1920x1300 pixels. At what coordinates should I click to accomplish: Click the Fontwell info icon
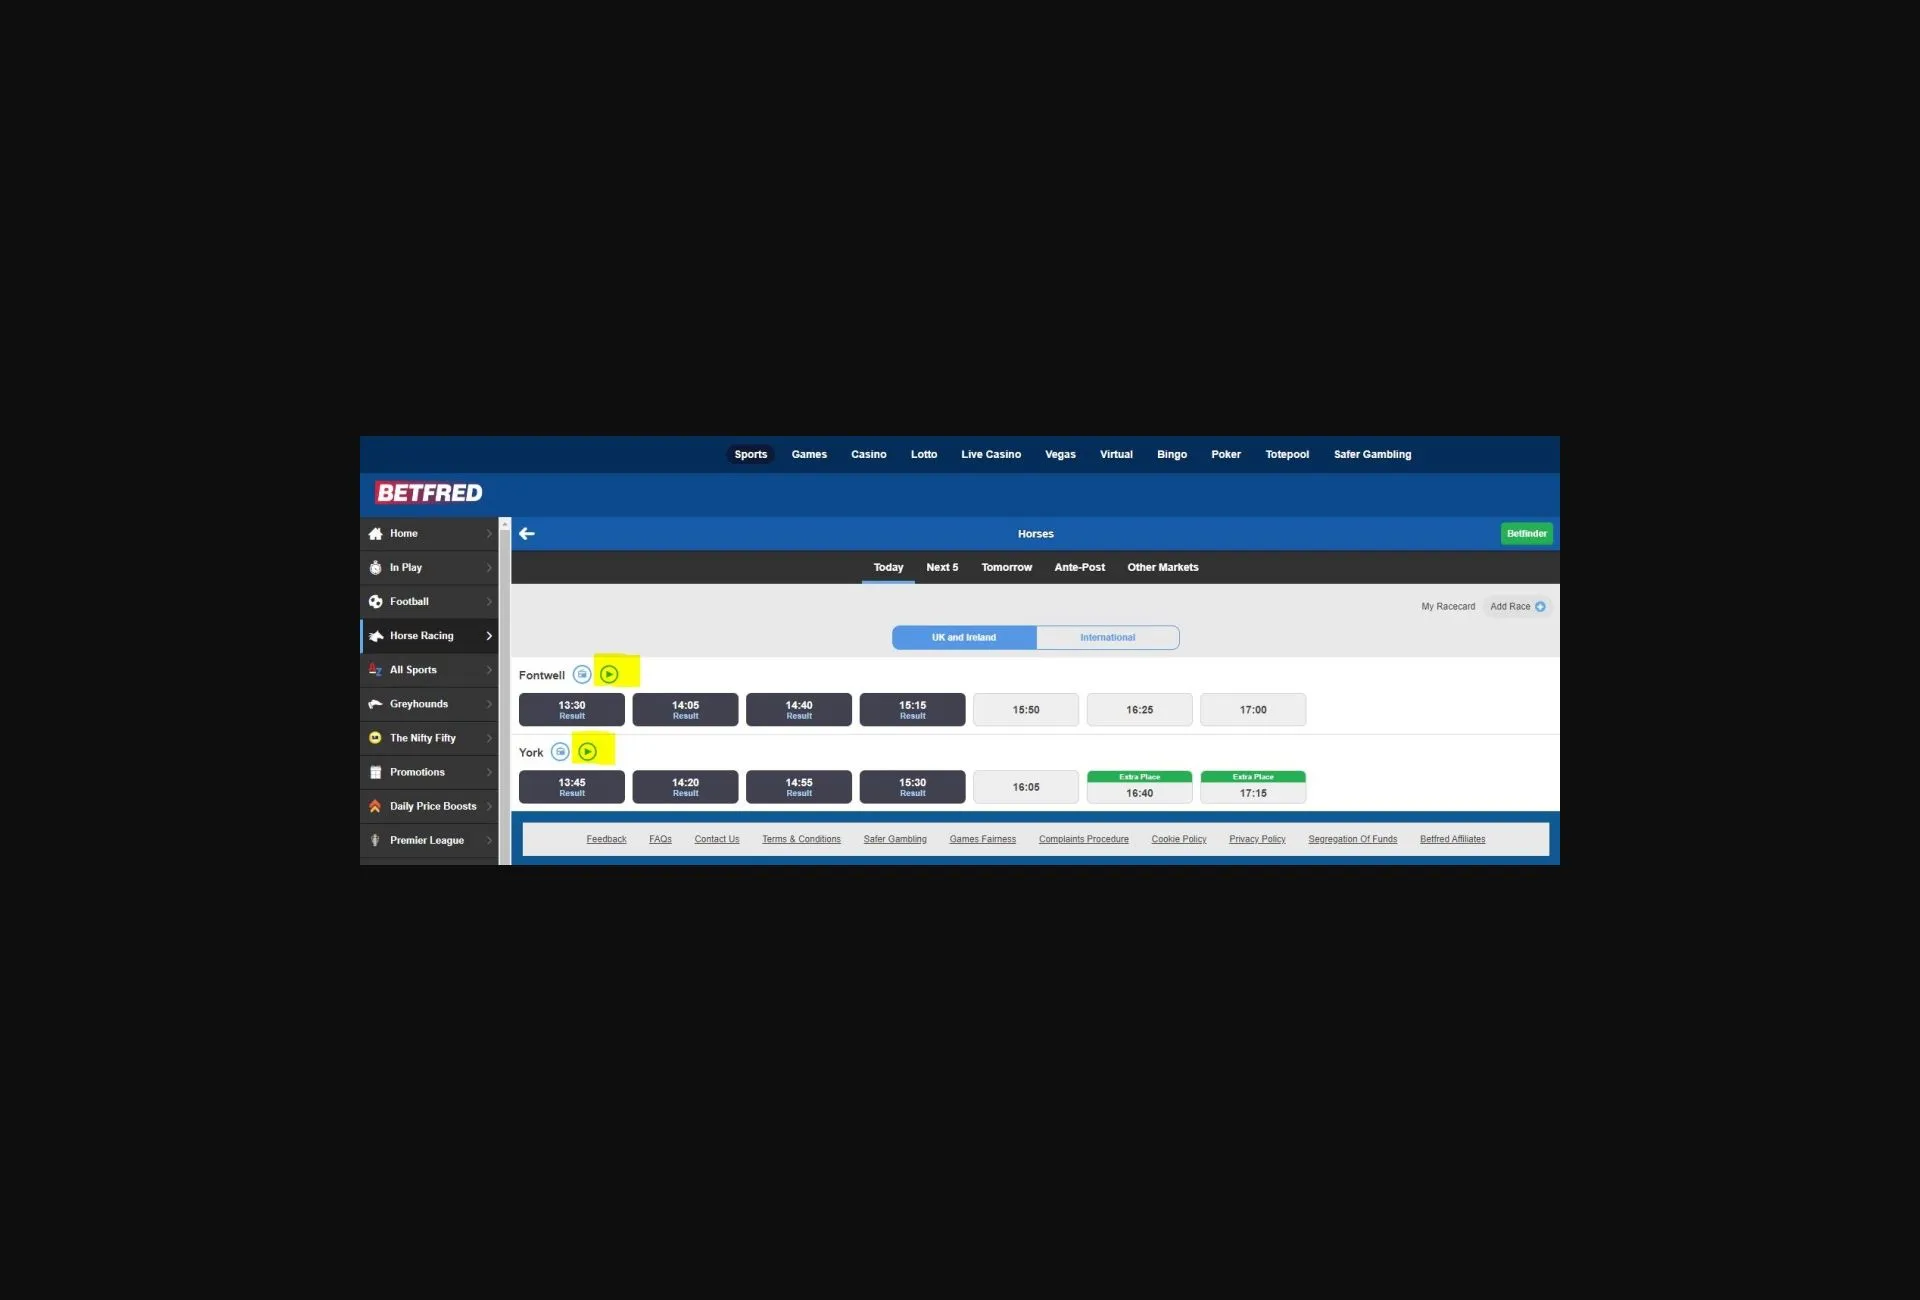point(580,672)
